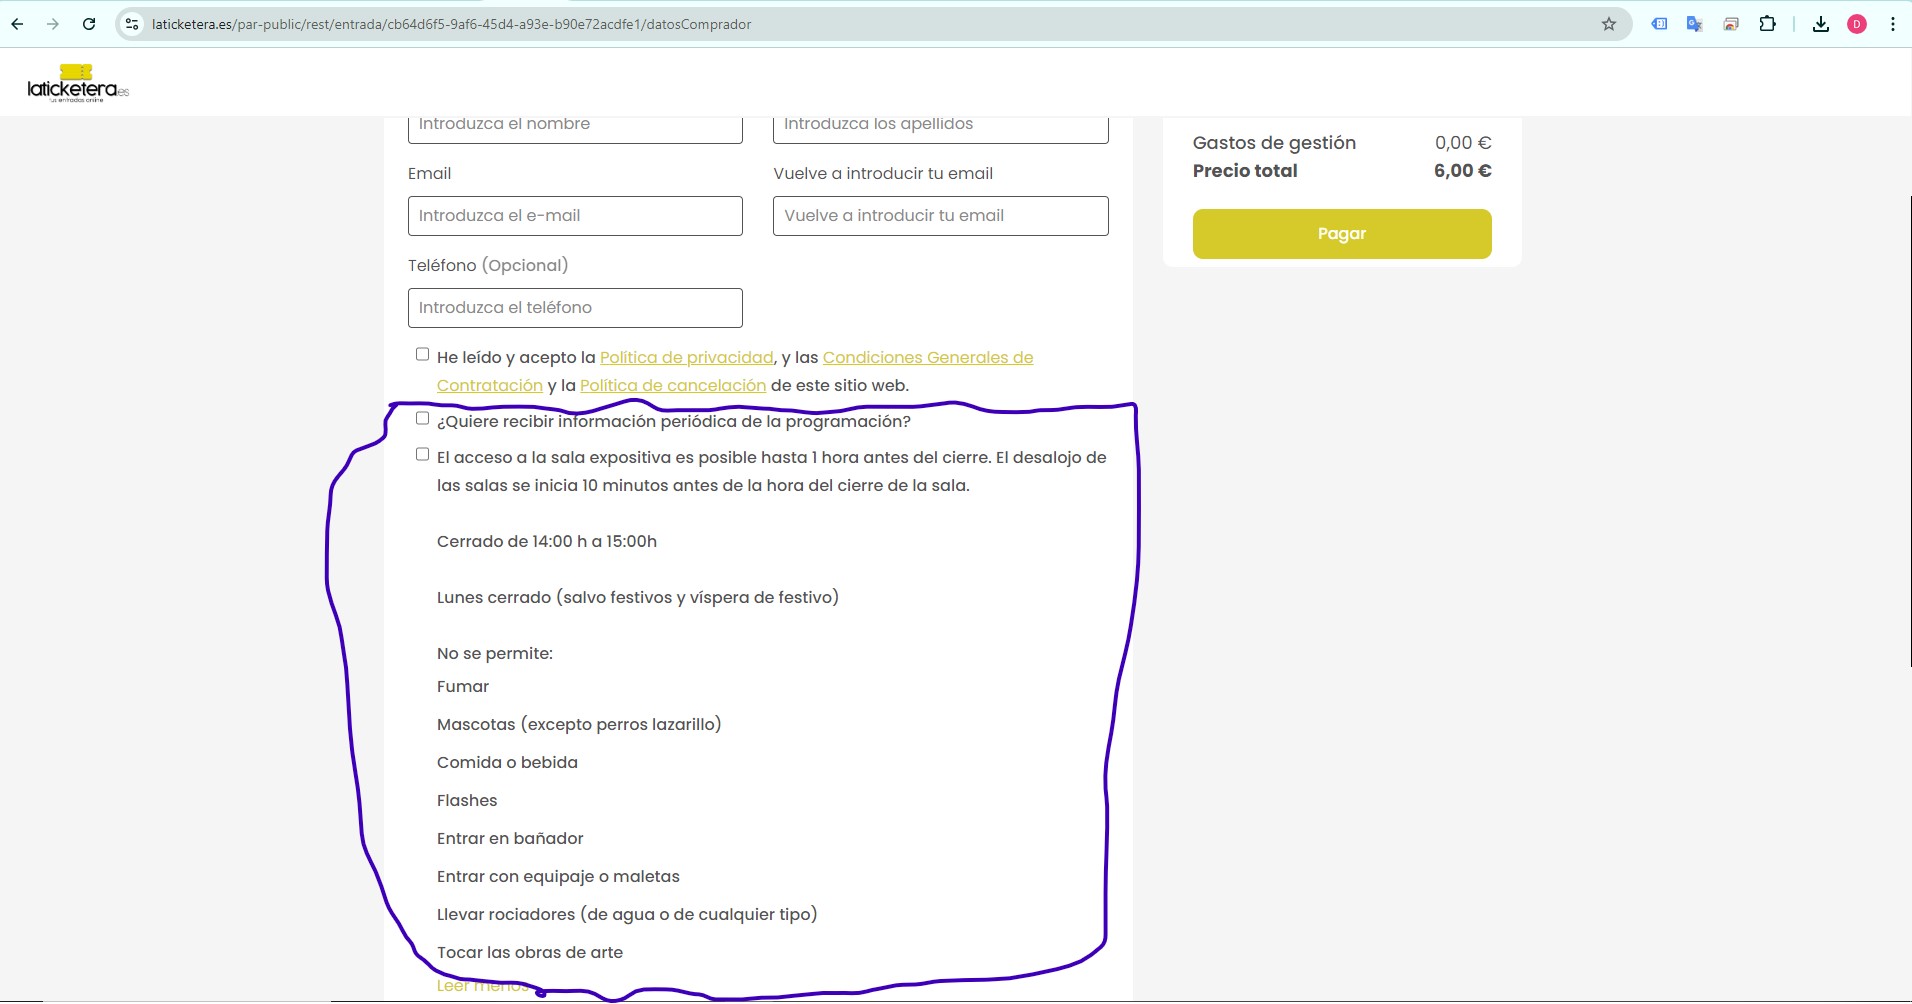Open the profile avatar menu

point(1857,24)
